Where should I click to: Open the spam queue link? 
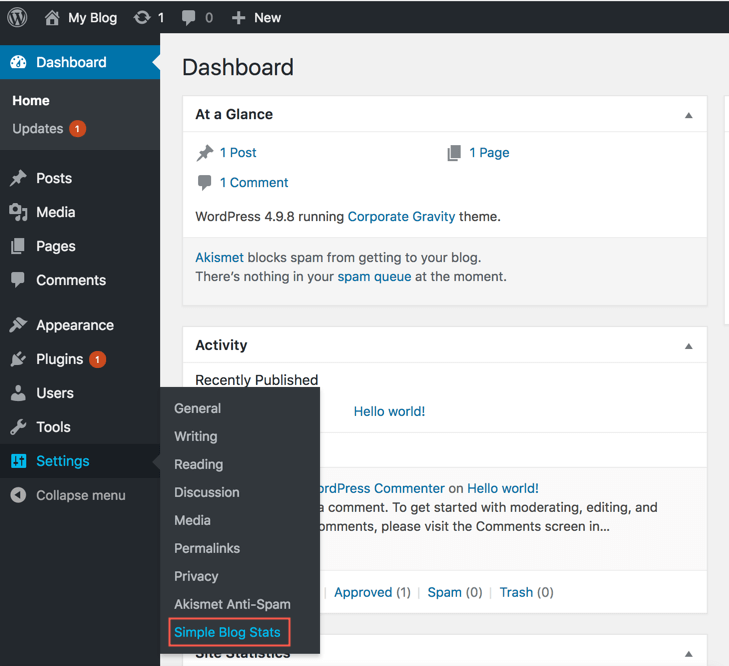tap(374, 277)
